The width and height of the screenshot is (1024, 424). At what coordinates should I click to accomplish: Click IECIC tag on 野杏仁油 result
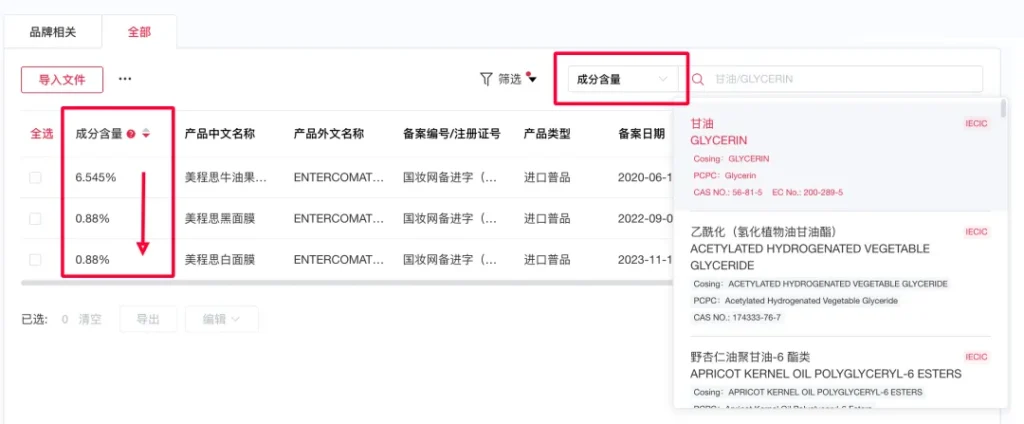[x=976, y=357]
